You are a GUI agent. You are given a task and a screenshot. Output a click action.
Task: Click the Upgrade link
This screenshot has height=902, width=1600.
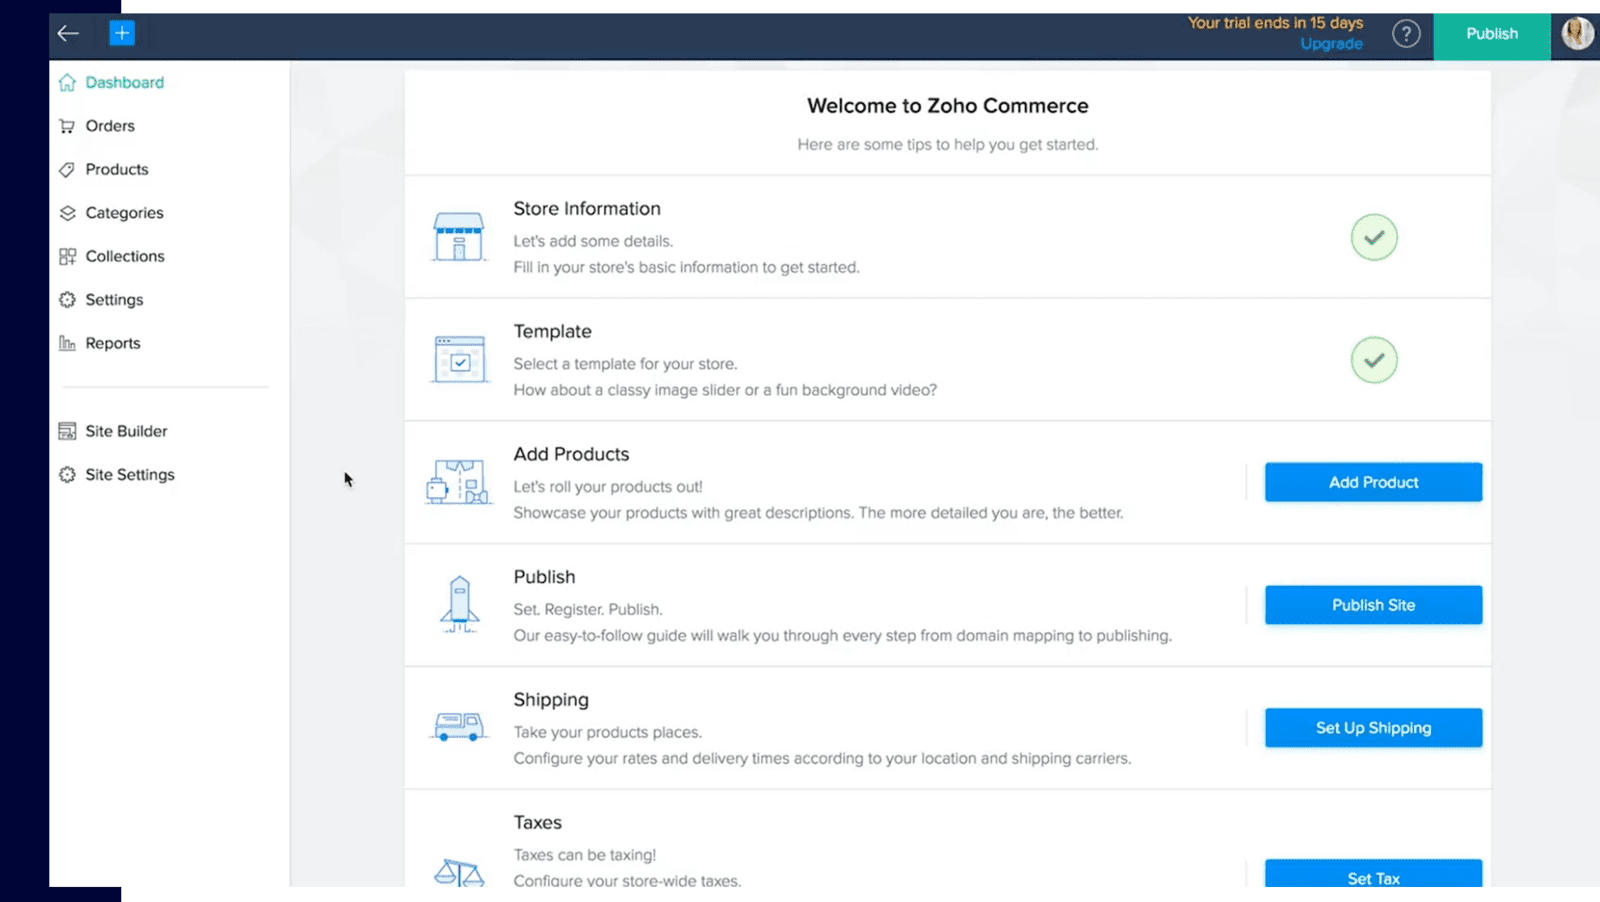[1331, 44]
